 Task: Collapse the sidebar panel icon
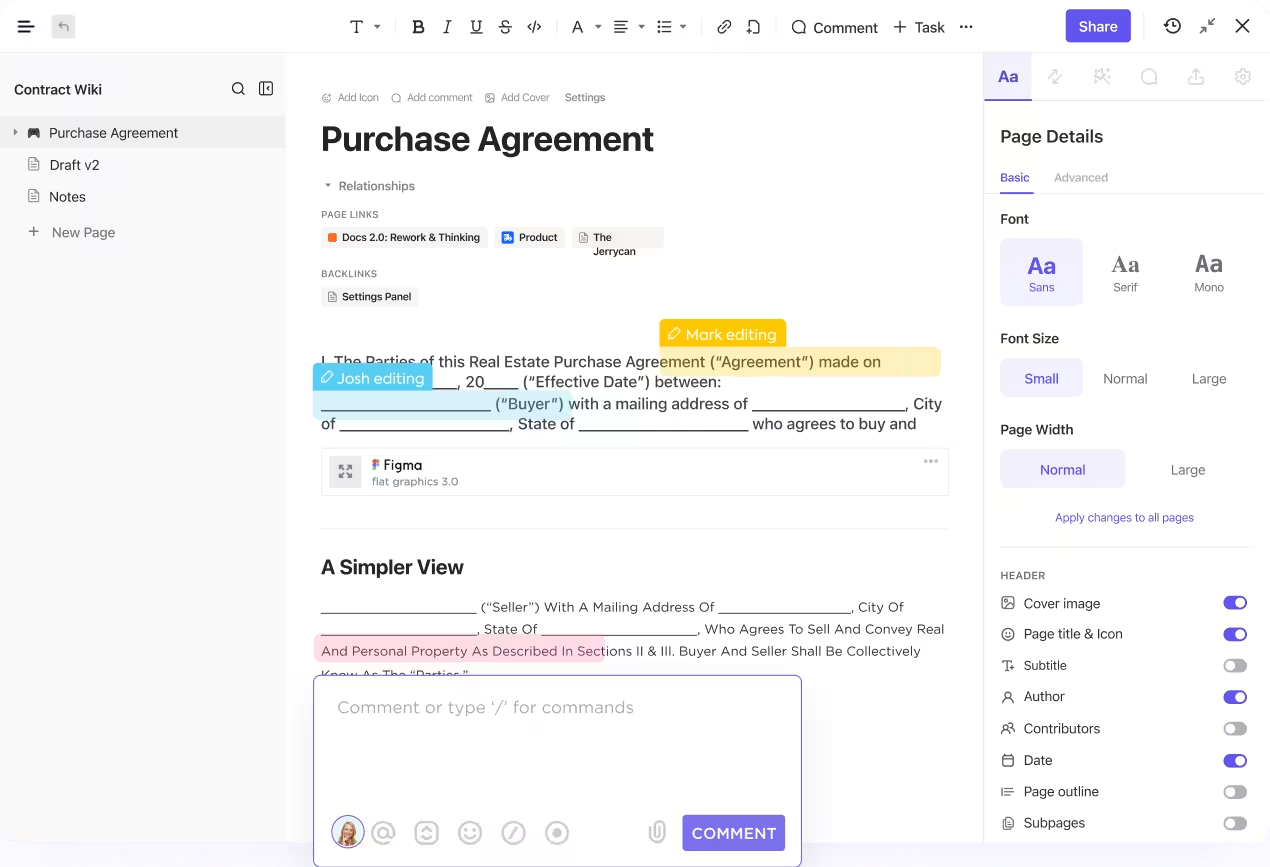[x=266, y=89]
